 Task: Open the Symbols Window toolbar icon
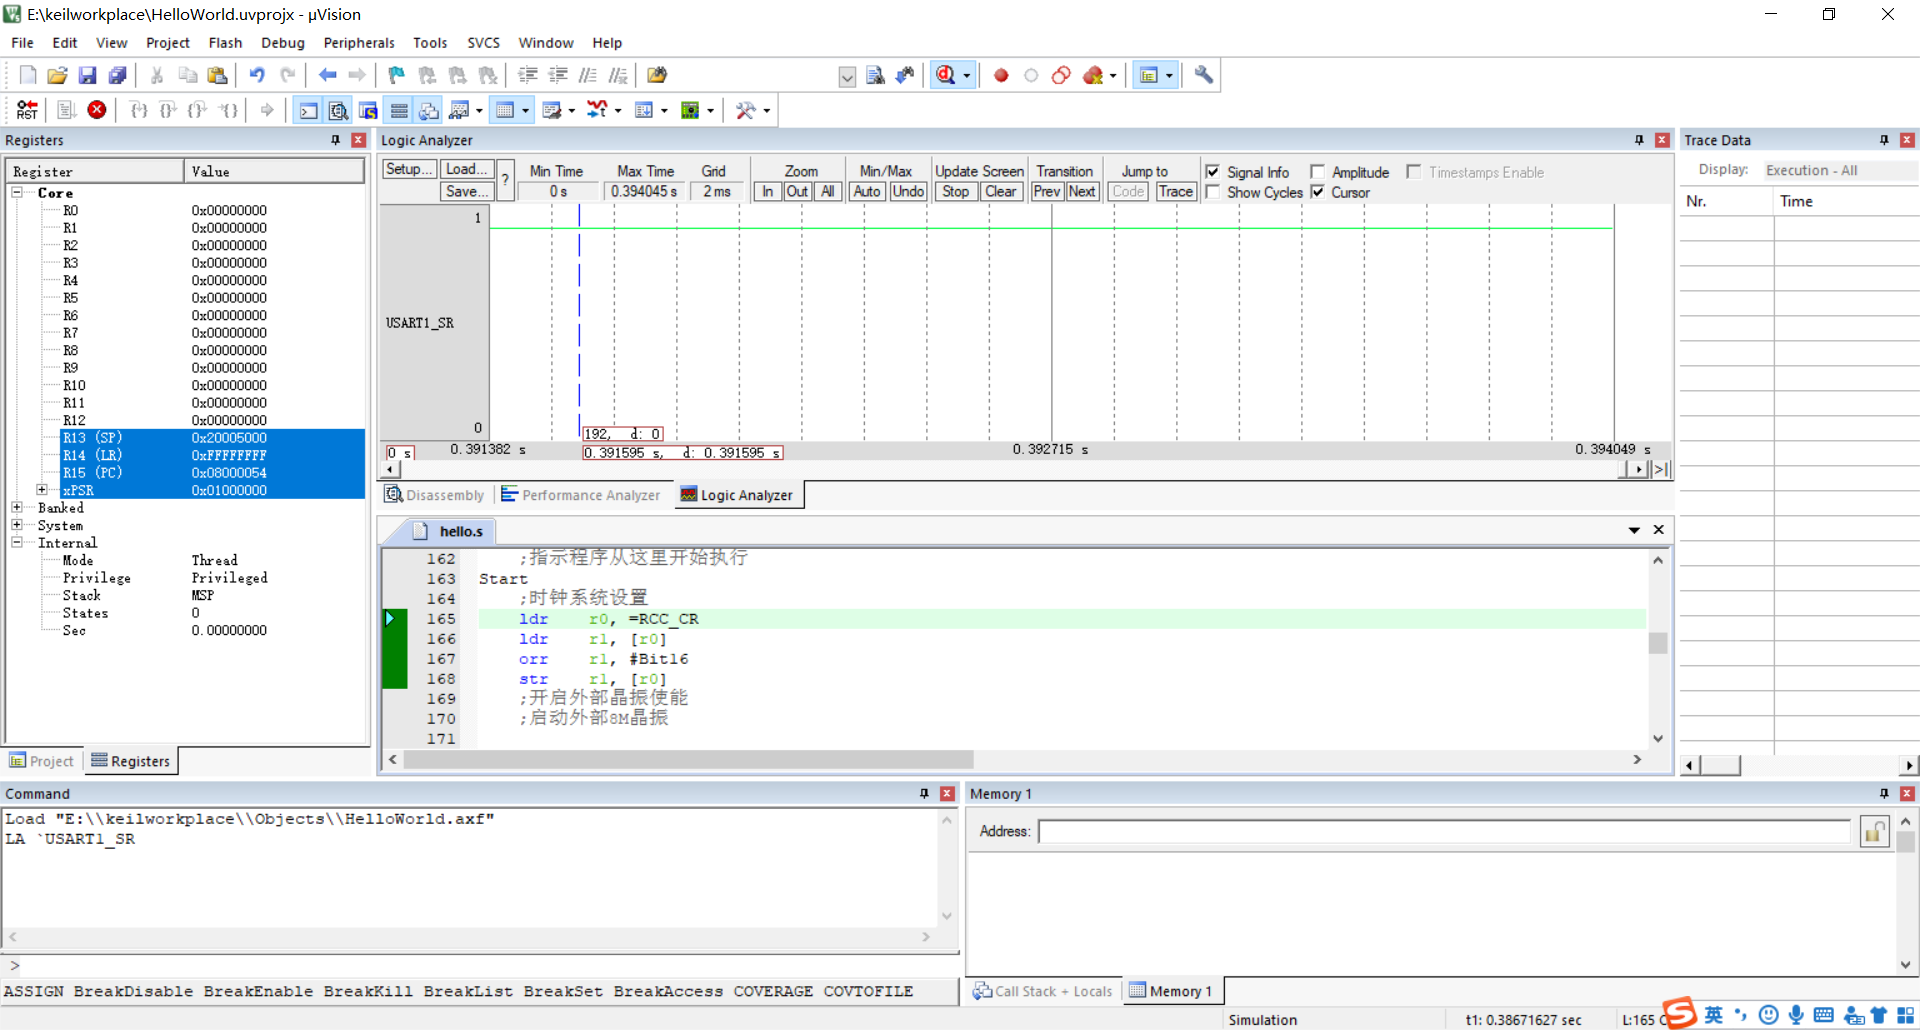point(368,110)
